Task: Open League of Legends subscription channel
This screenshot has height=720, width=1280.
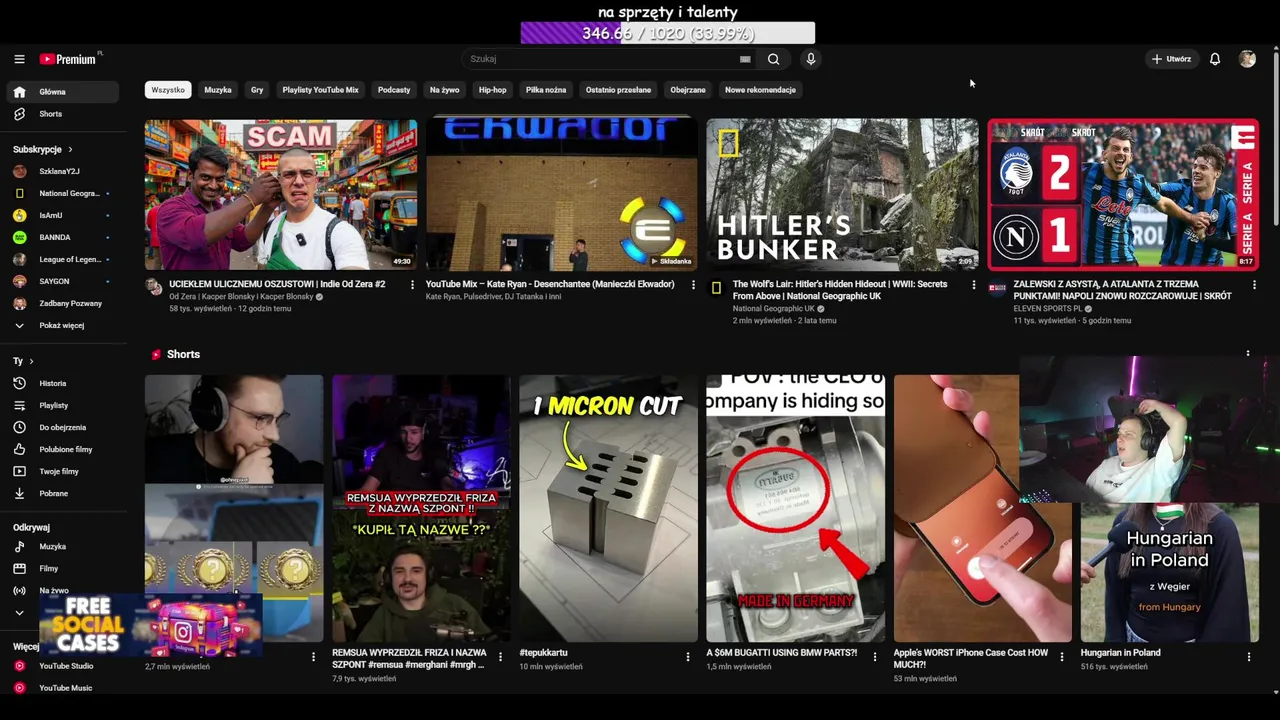Action: click(62, 259)
